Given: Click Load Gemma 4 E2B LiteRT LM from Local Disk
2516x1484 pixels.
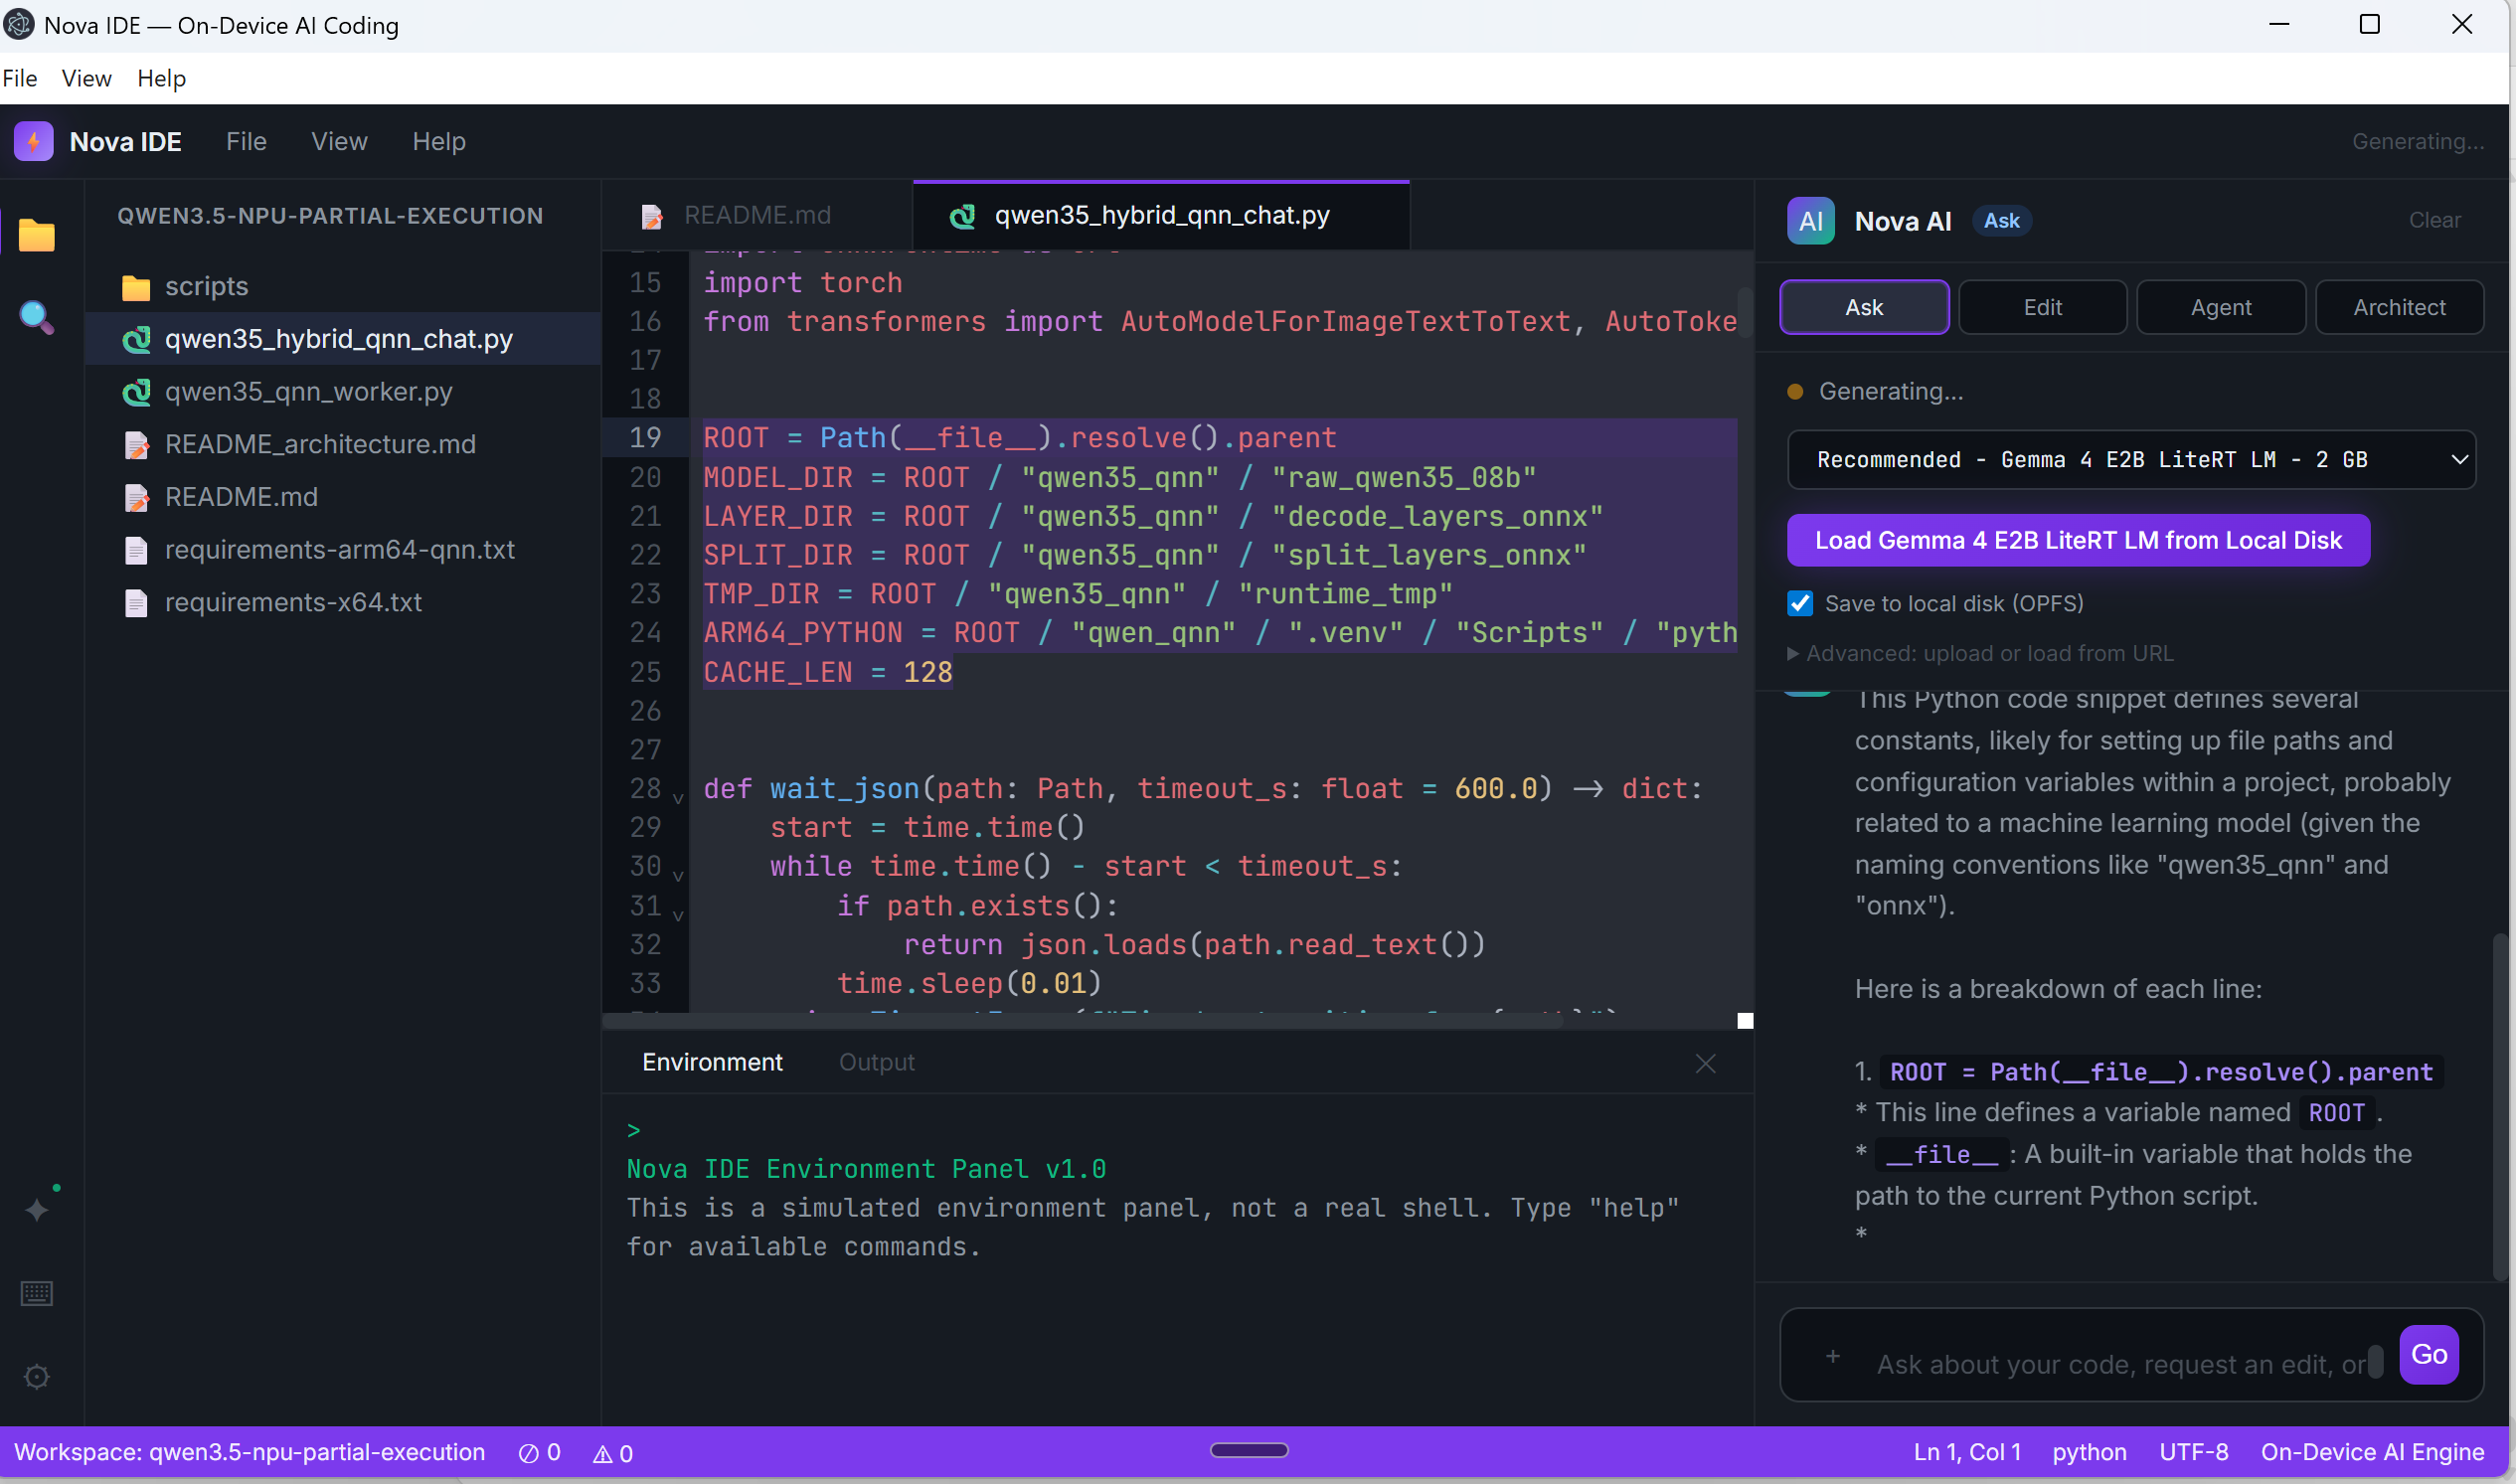Looking at the screenshot, I should click(2078, 540).
